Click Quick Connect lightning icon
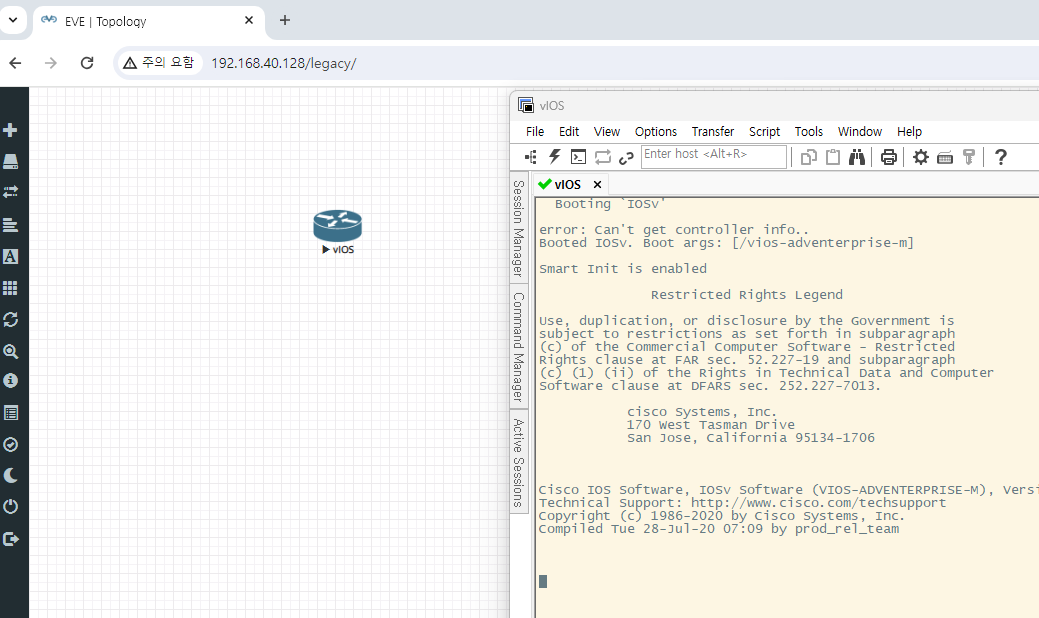The image size is (1039, 618). point(555,157)
